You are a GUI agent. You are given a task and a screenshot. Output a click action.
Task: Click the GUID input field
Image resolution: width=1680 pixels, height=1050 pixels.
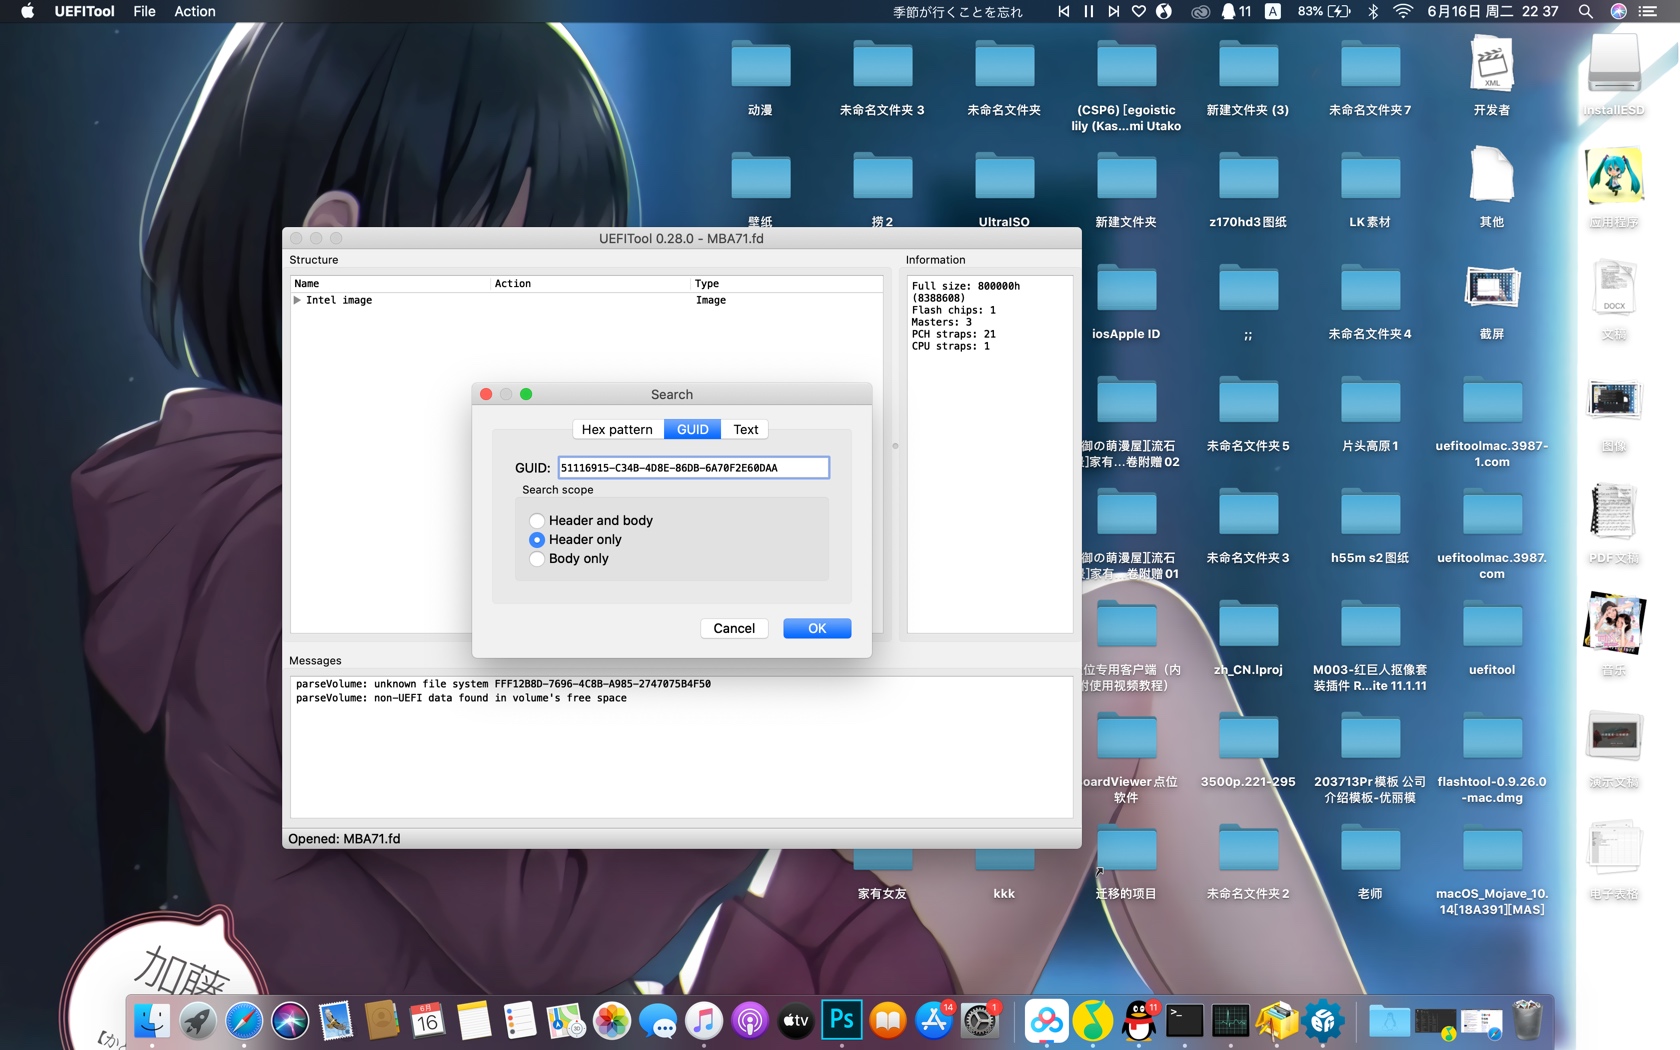[693, 467]
